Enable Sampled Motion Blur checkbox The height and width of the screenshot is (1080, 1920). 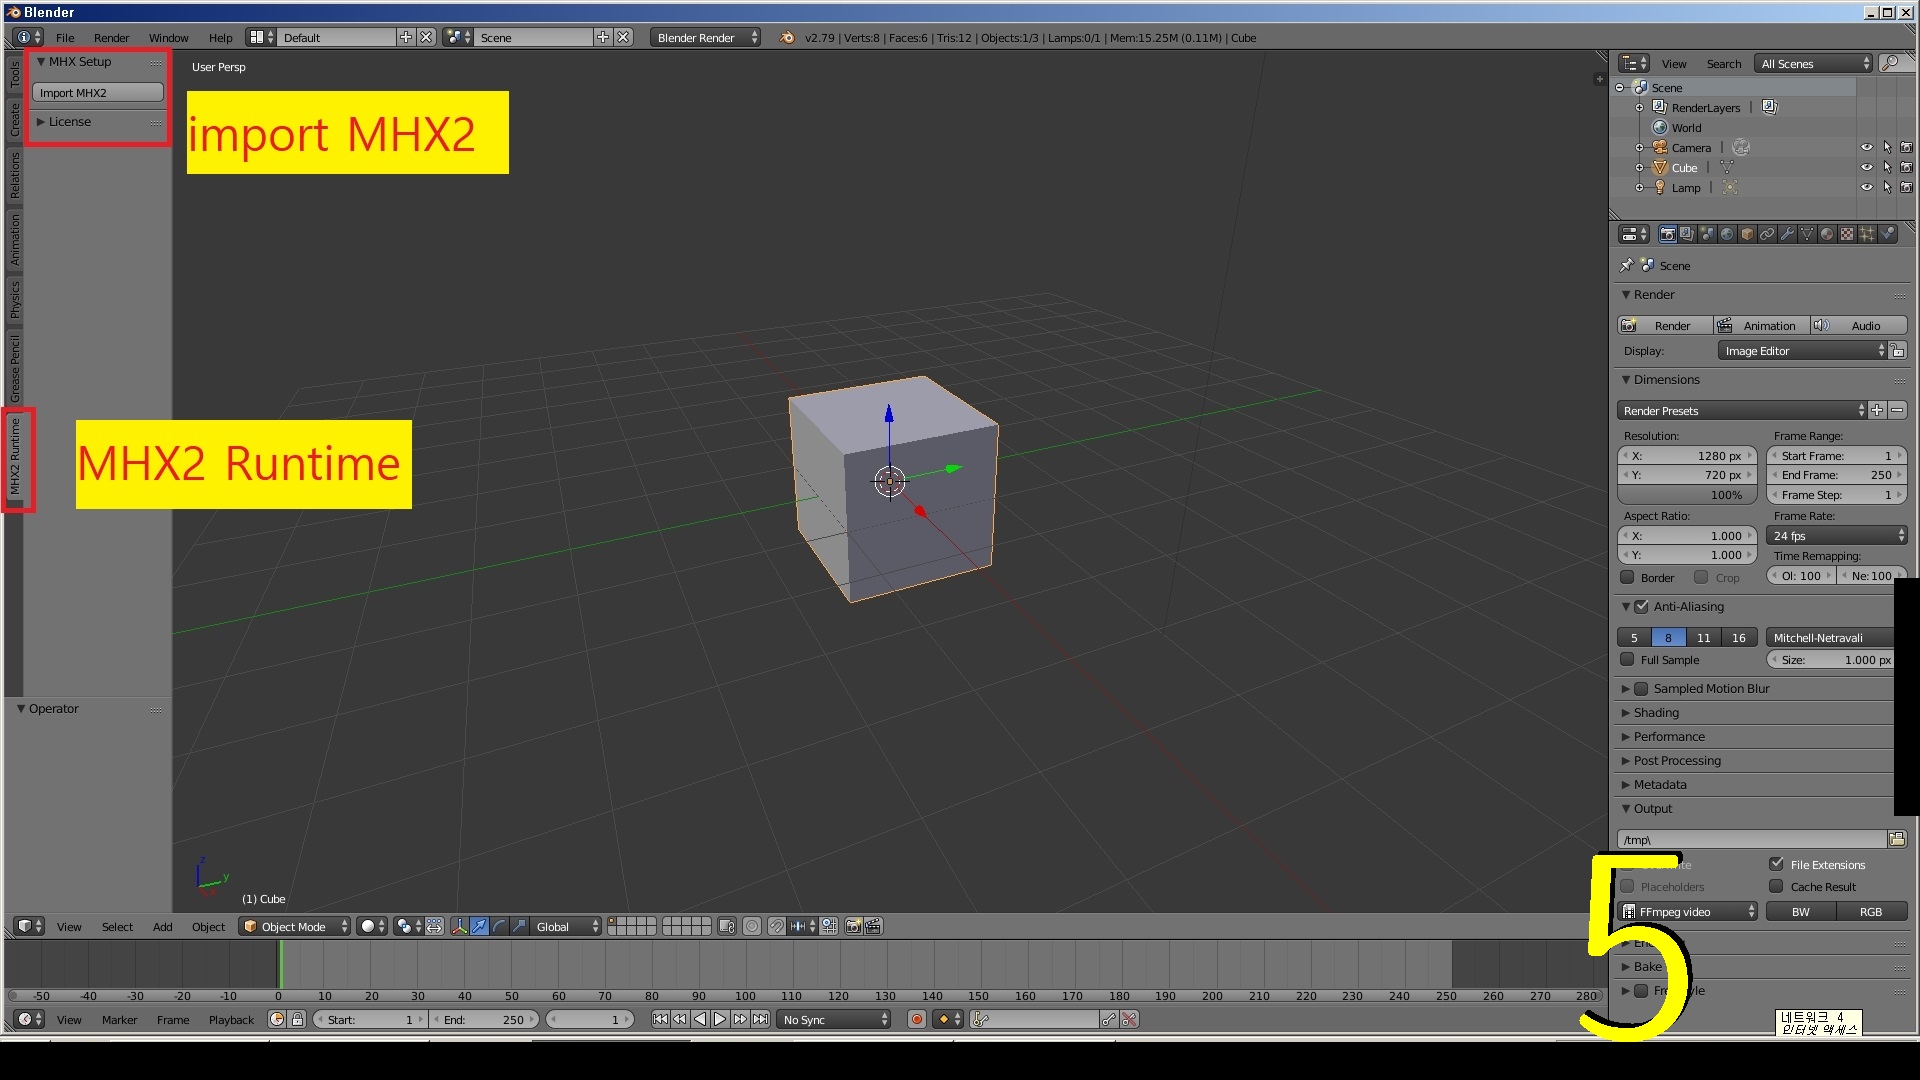point(1641,688)
